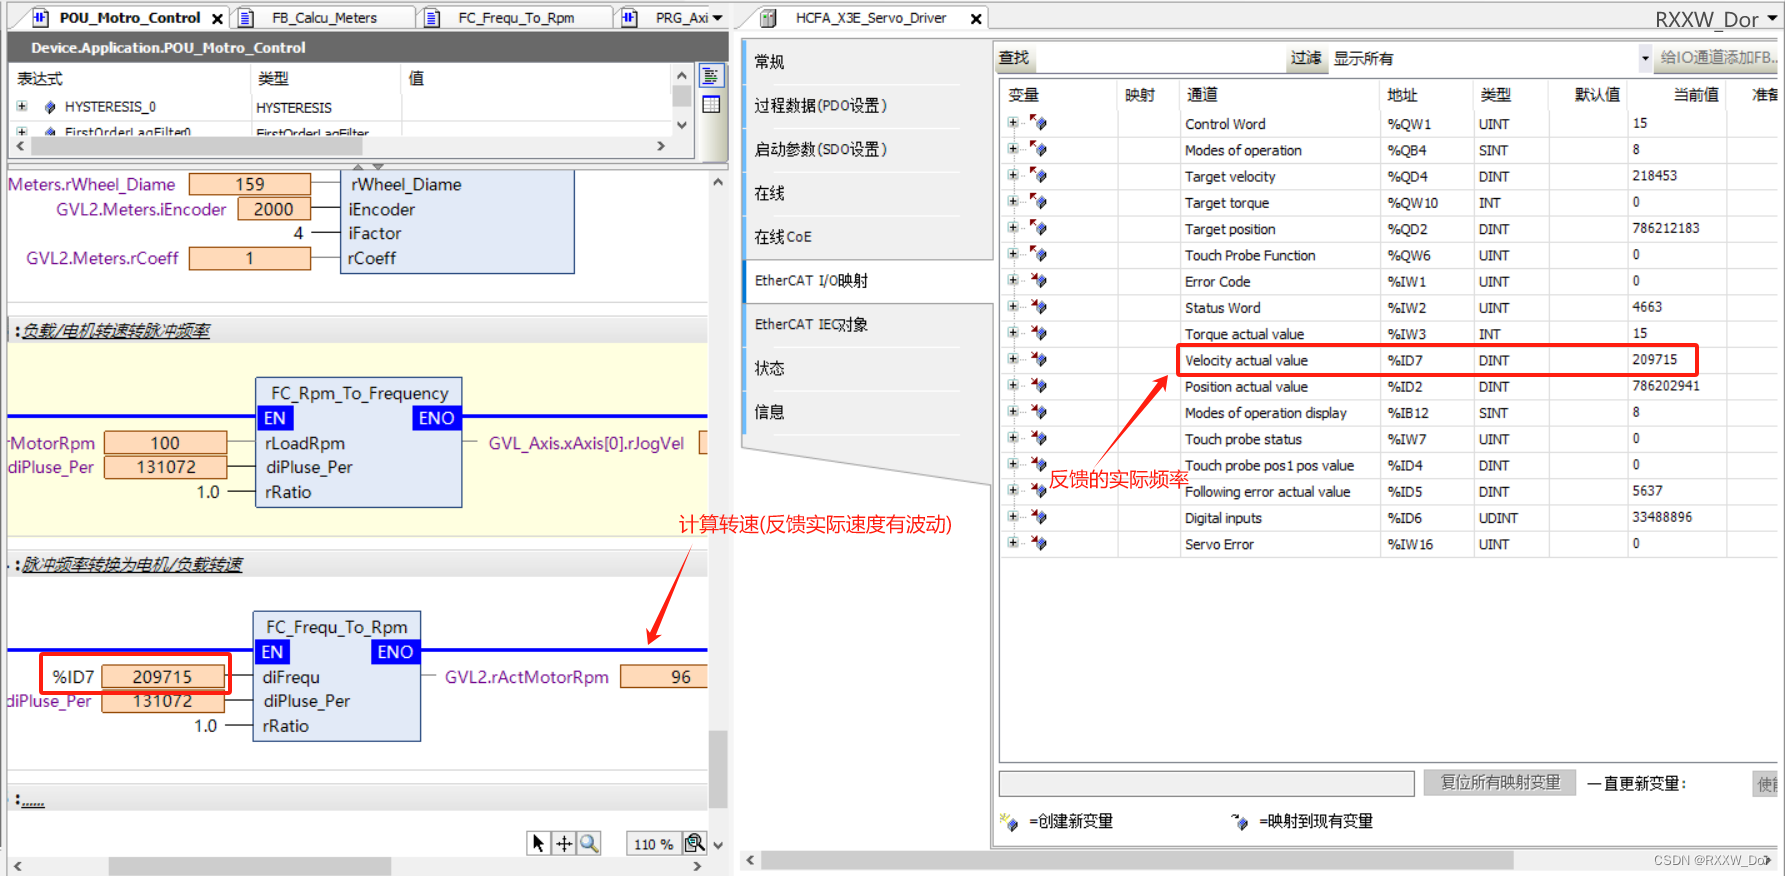Expand the Velocity actual value row
This screenshot has height=876, width=1785.
1013,359
